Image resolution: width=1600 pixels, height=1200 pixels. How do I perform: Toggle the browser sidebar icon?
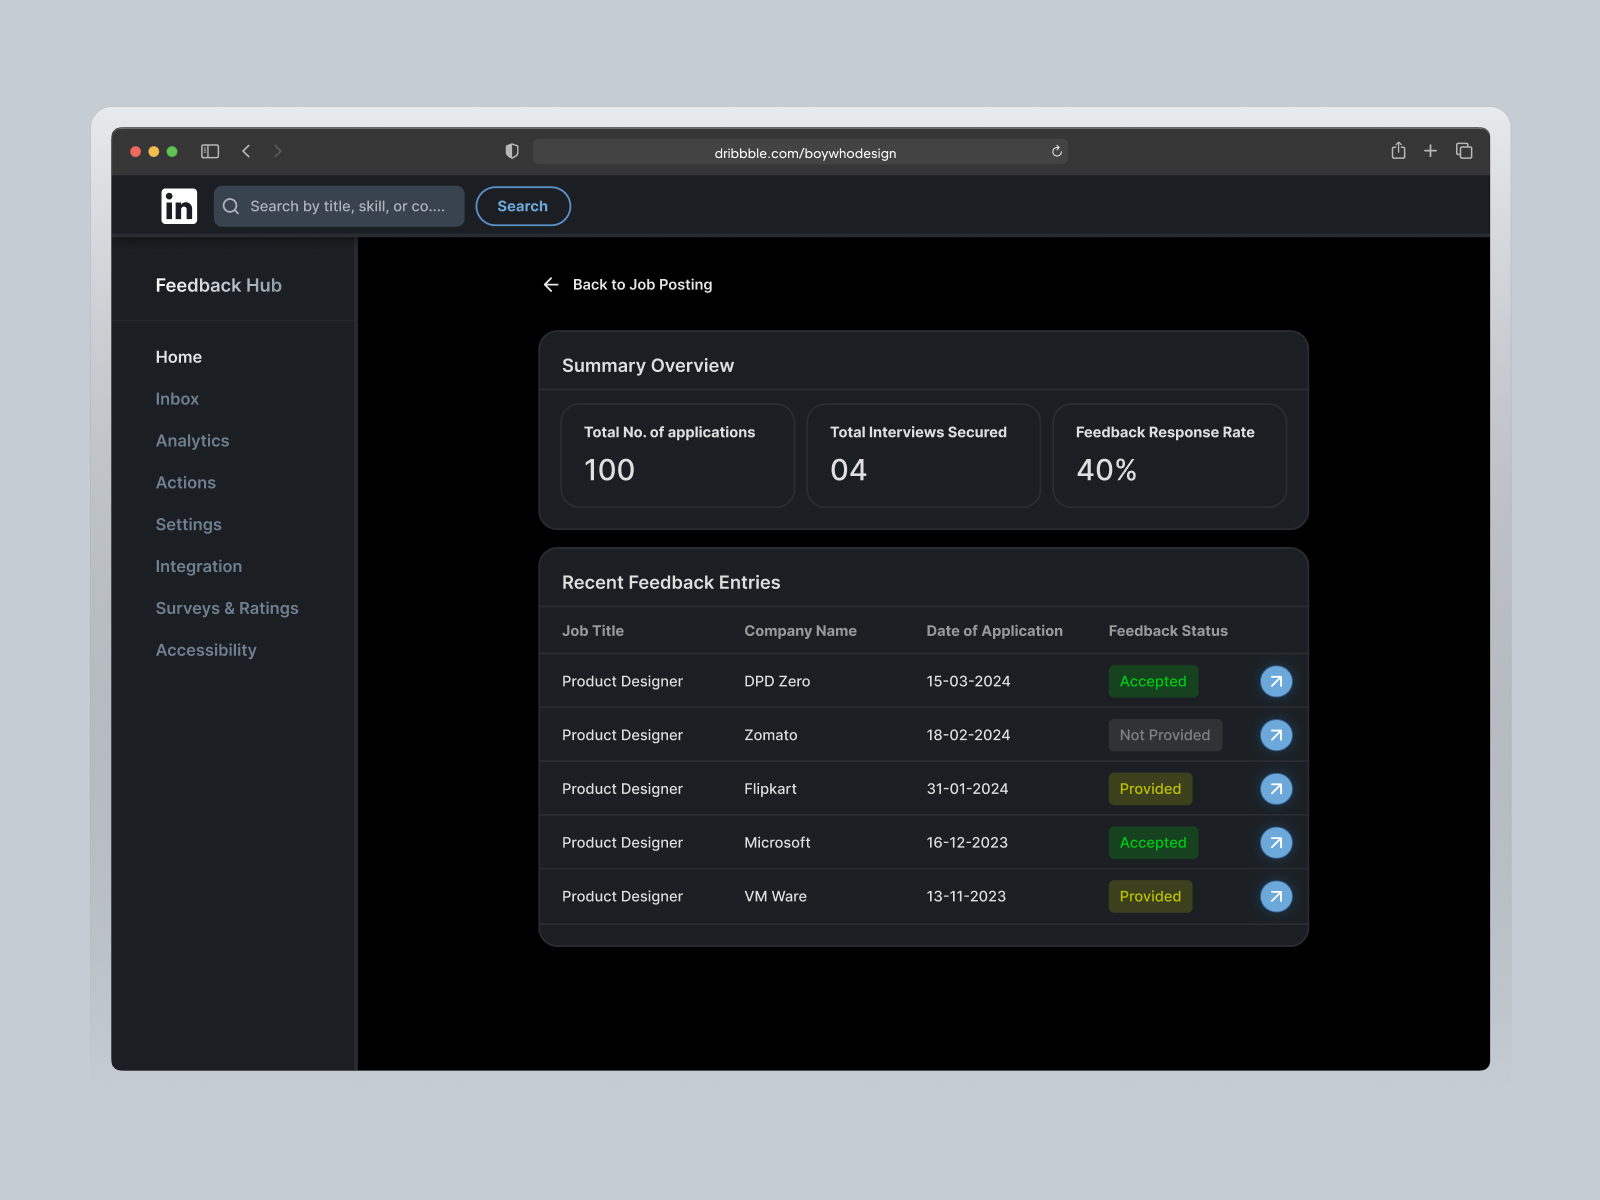[x=210, y=151]
